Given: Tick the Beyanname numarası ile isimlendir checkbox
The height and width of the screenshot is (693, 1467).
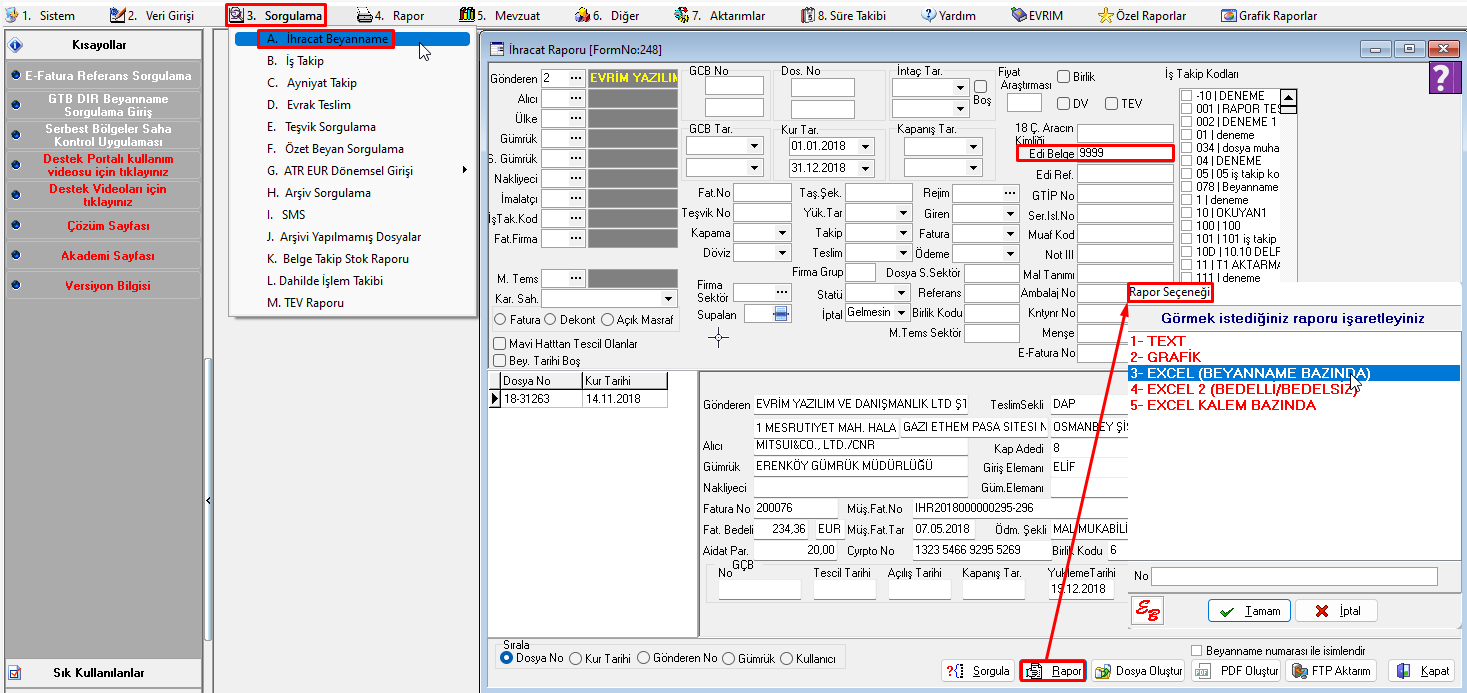Looking at the screenshot, I should click(x=1197, y=651).
